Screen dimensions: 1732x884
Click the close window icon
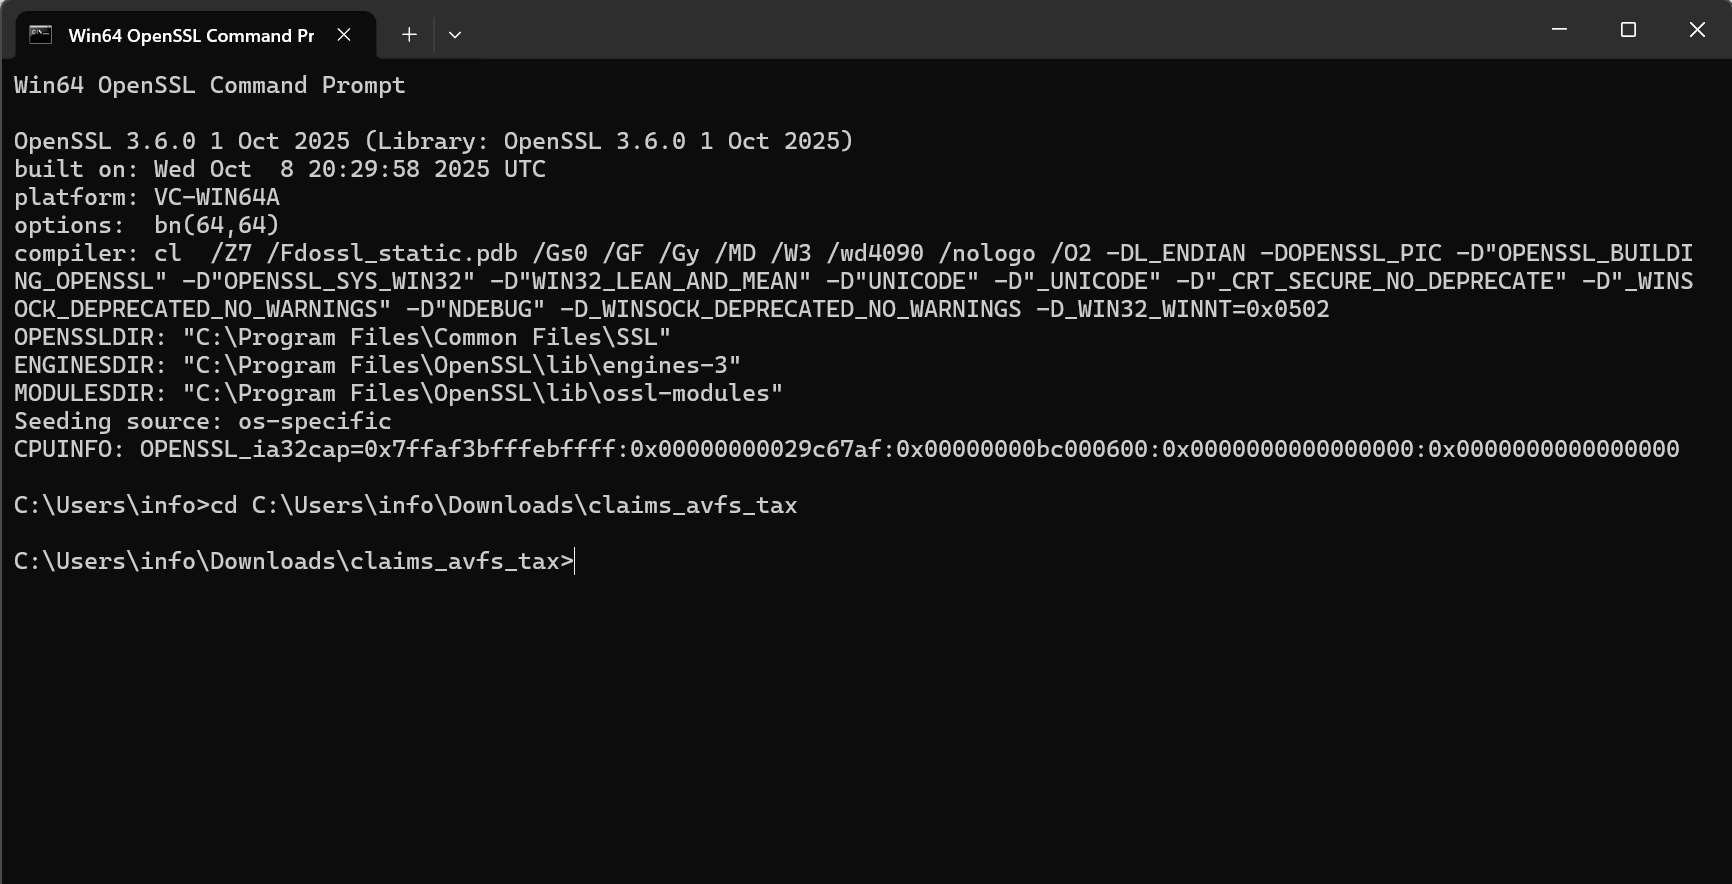pos(1697,30)
